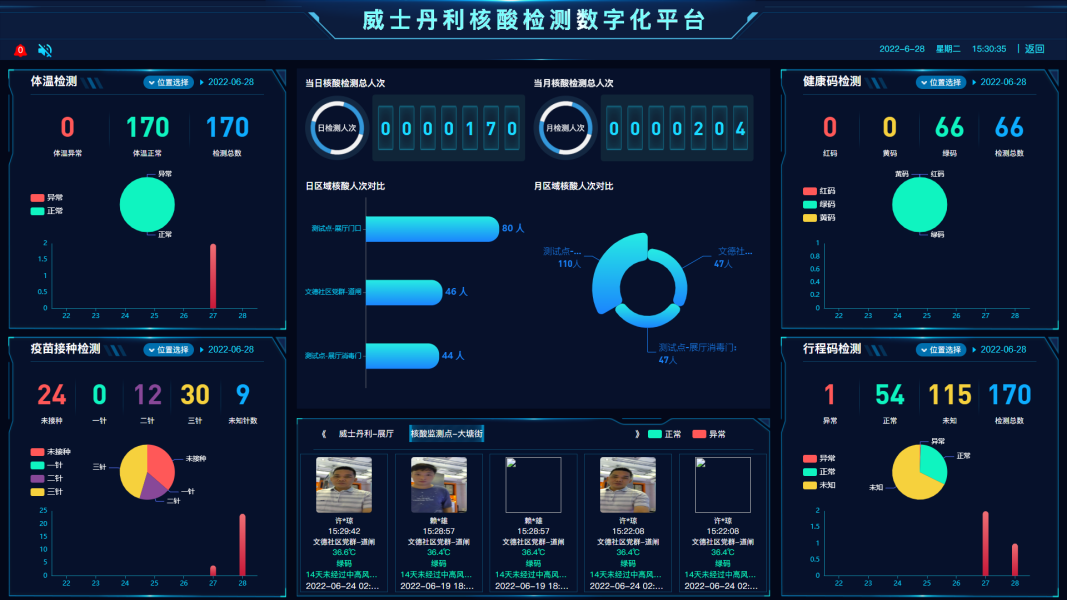
Task: Expand 位置选择 dropdown in 行程码检测 panel
Action: [940, 350]
